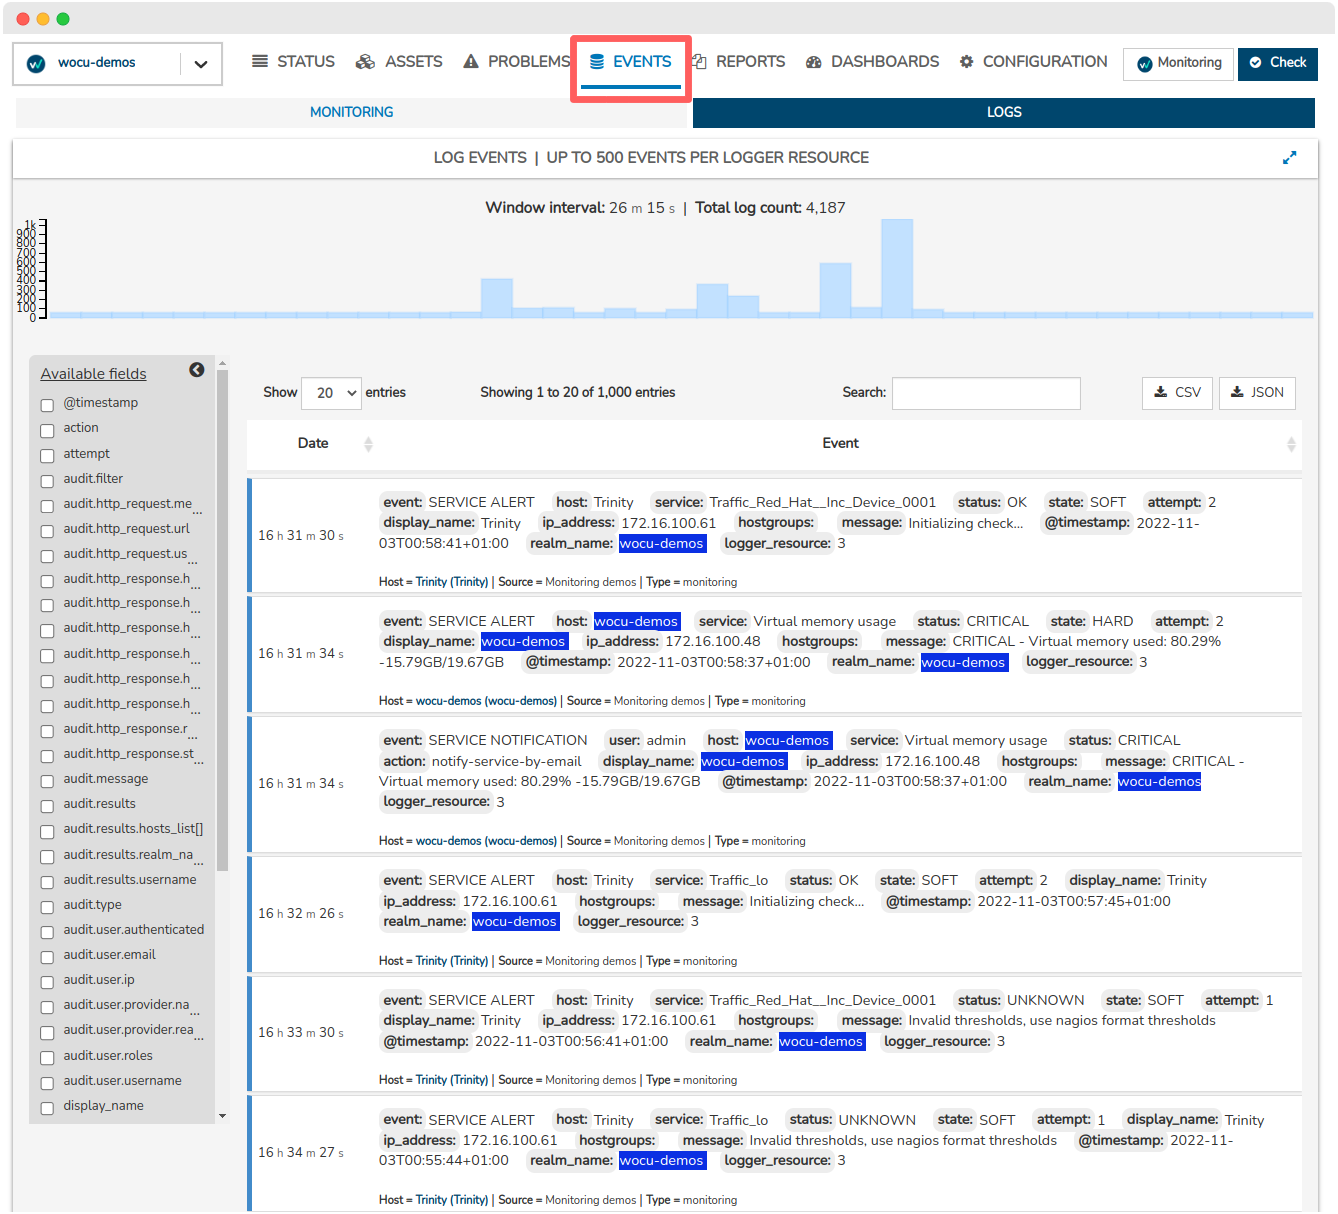Screen dimensions: 1338x1214
Task: Enable the audit.user.username checkbox
Action: click(47, 1083)
